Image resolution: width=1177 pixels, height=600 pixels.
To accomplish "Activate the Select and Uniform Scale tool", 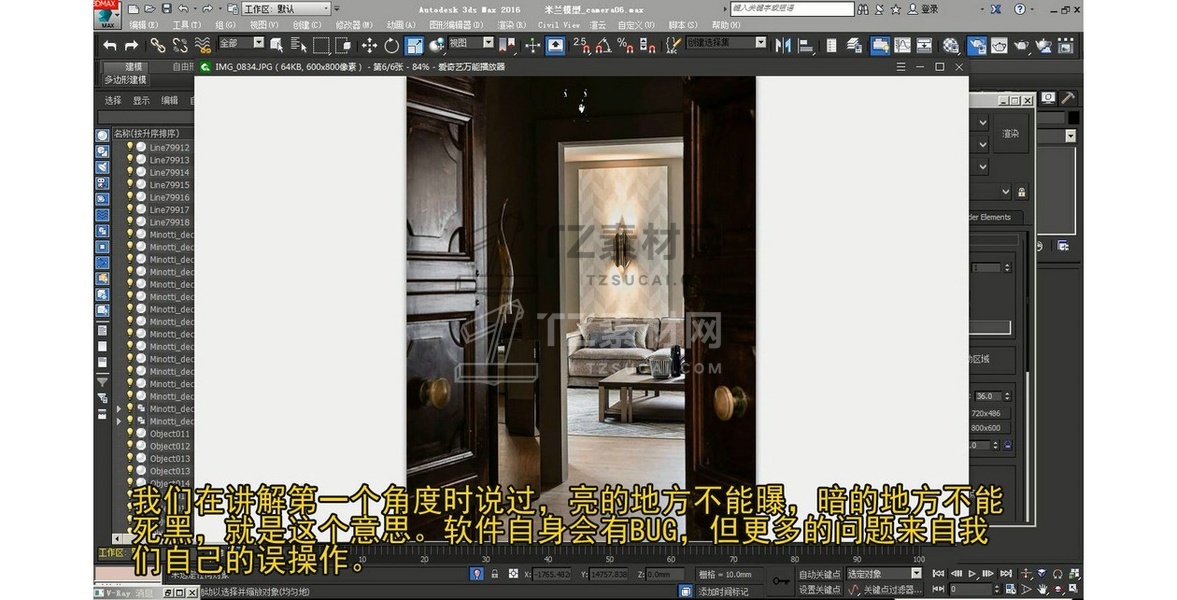I will coord(414,46).
